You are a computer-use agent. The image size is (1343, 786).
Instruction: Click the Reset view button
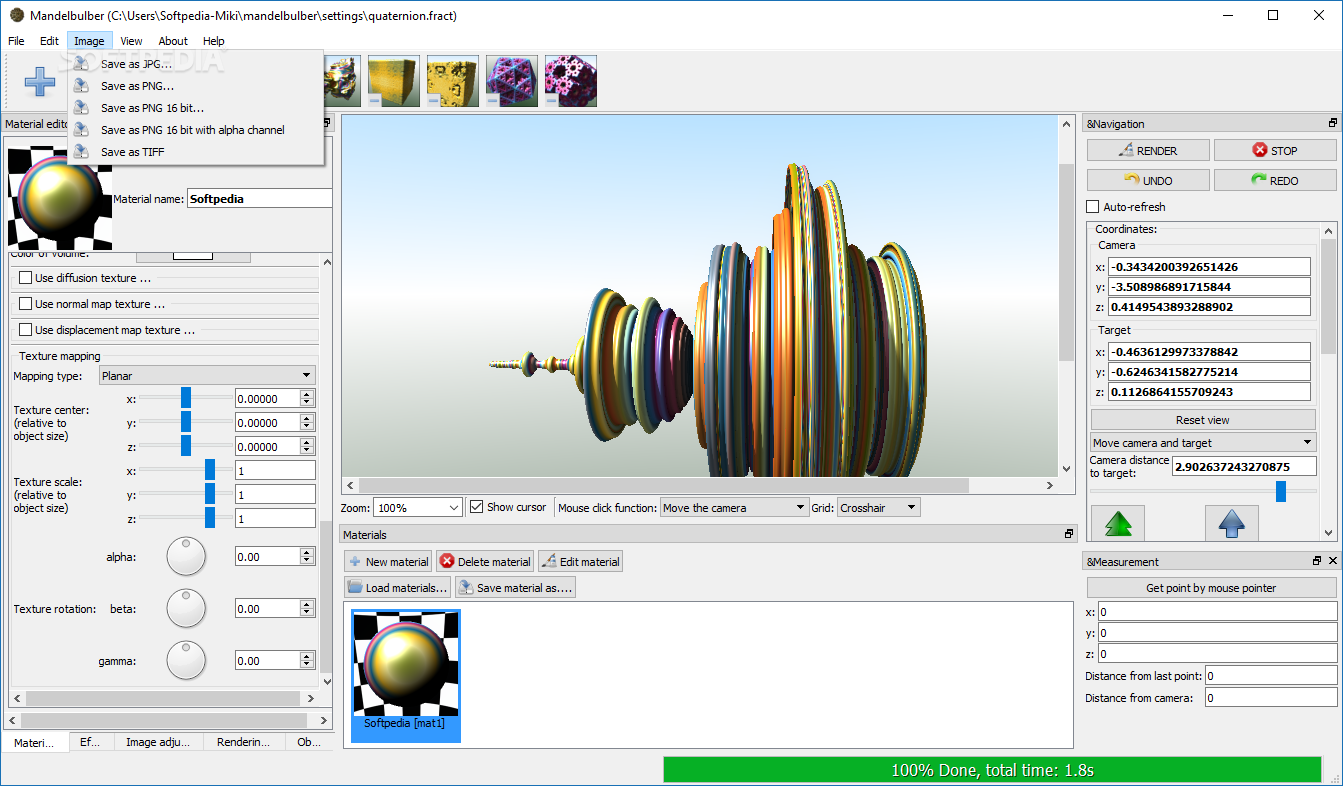[1203, 419]
